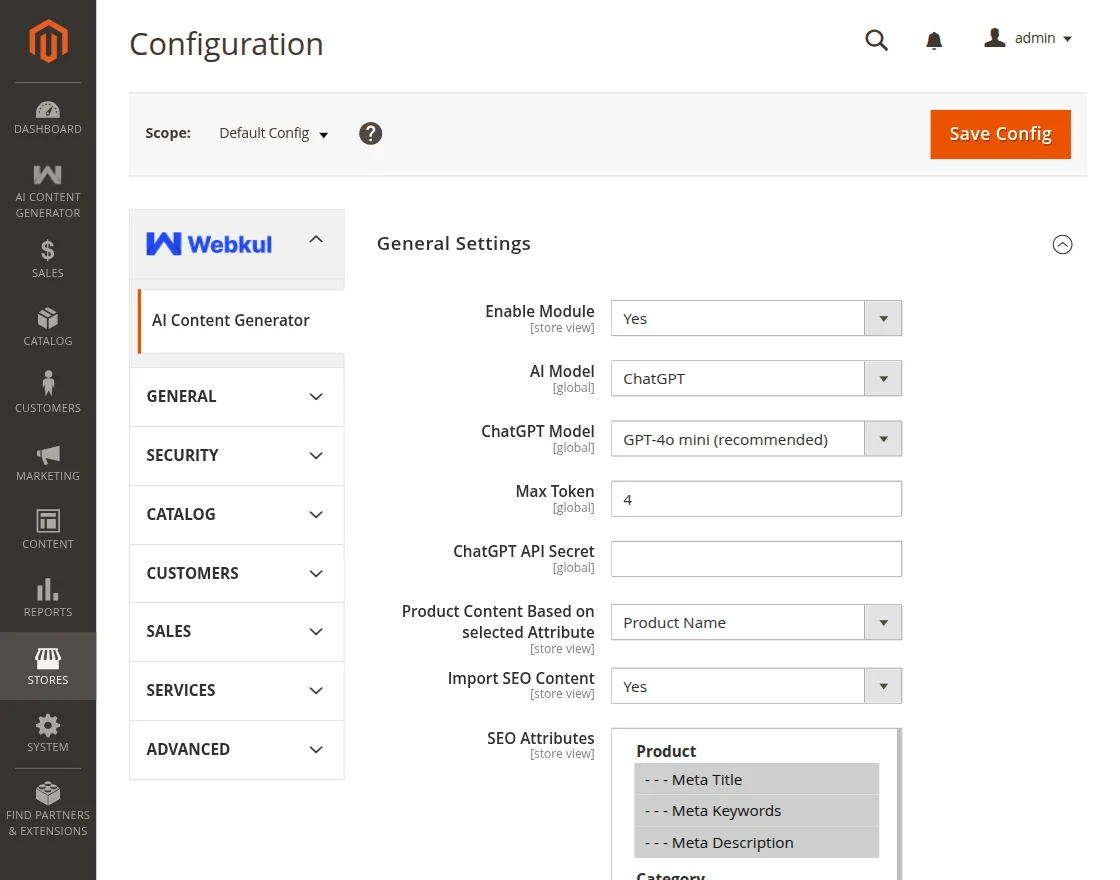Open the Catalog sidebar icon
Viewport: 1120px width, 880px height.
point(47,325)
